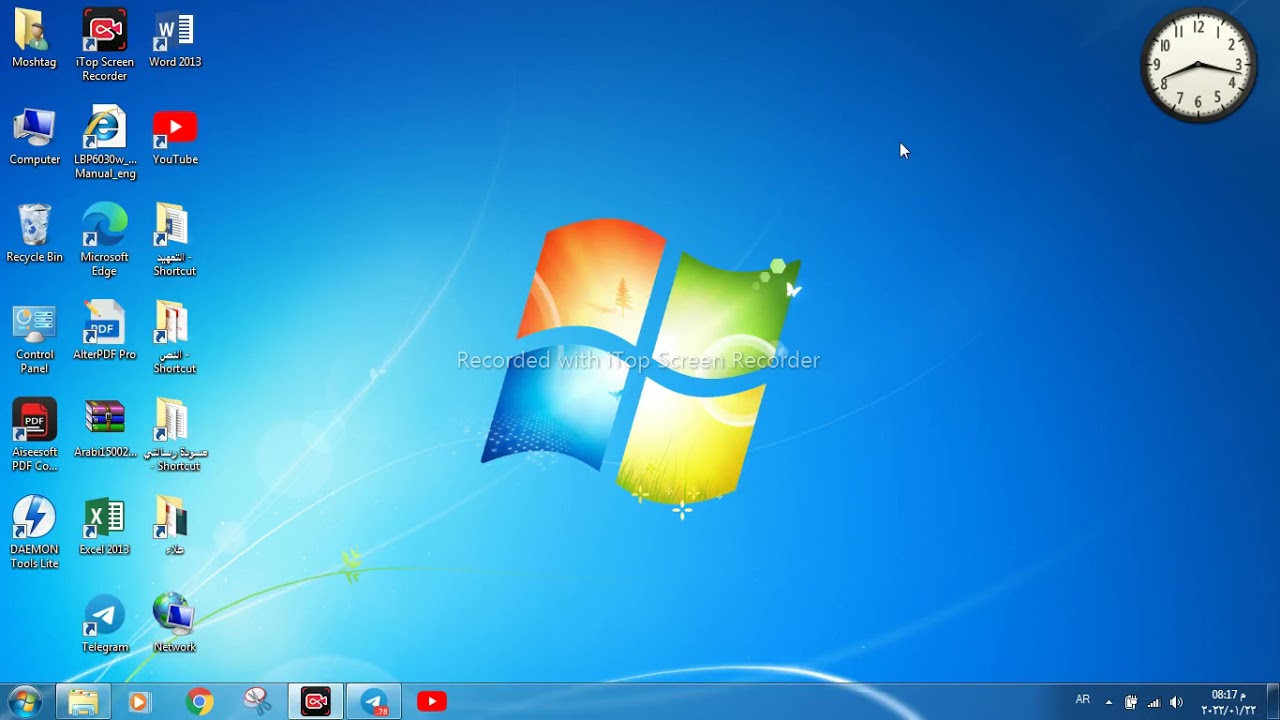
Task: Click the Show desktop button
Action: (x=1273, y=702)
